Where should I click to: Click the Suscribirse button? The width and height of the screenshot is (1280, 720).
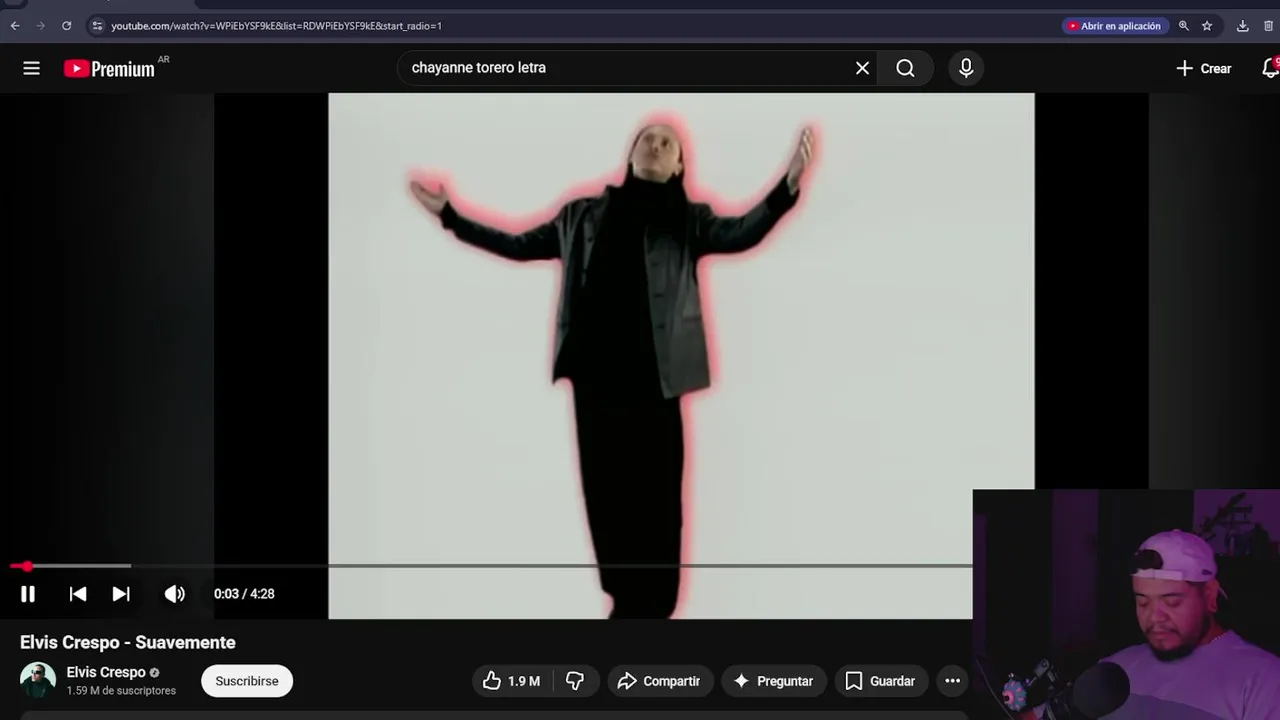[x=247, y=681]
